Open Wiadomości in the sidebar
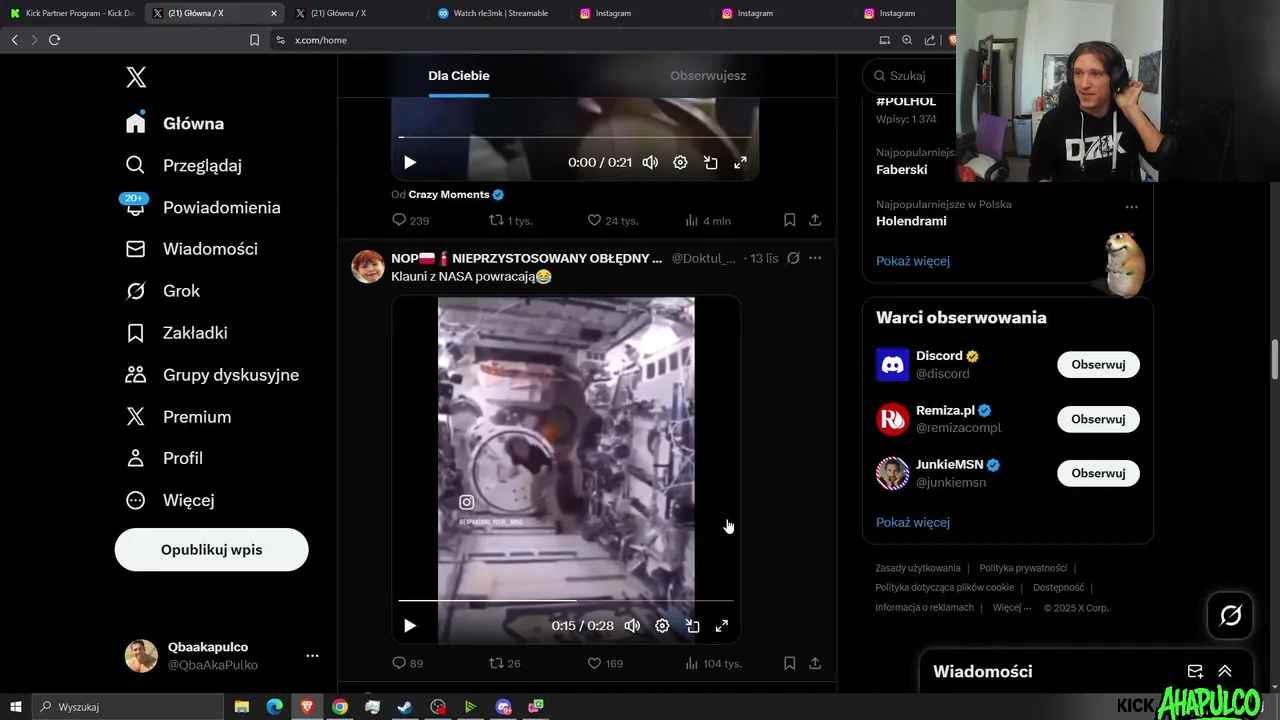 (192, 249)
